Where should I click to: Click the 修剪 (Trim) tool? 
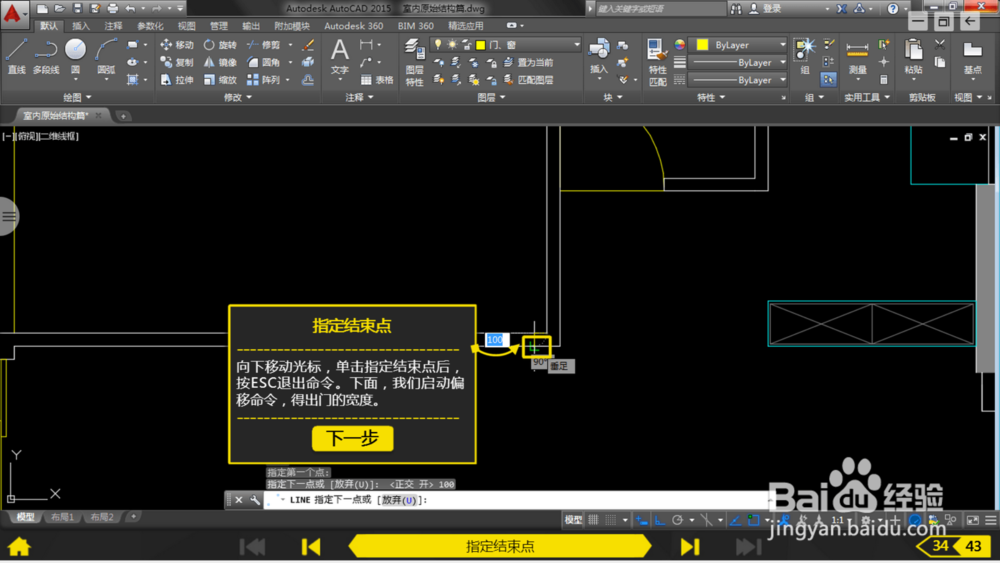[x=264, y=45]
